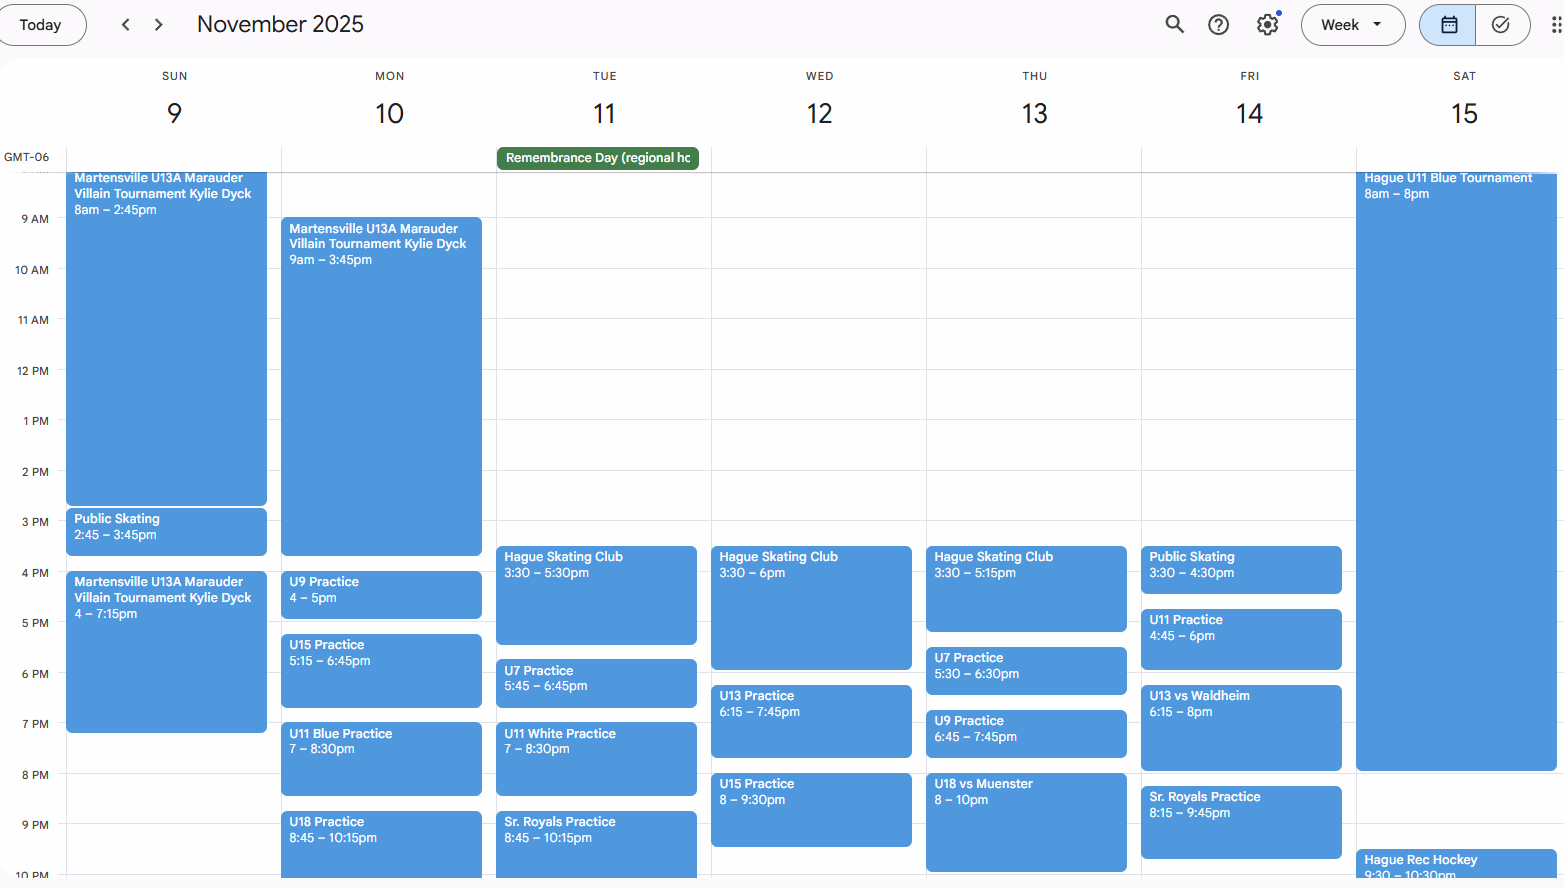The height and width of the screenshot is (888, 1564).
Task: Select Saturday 15 date header
Action: 1464,113
